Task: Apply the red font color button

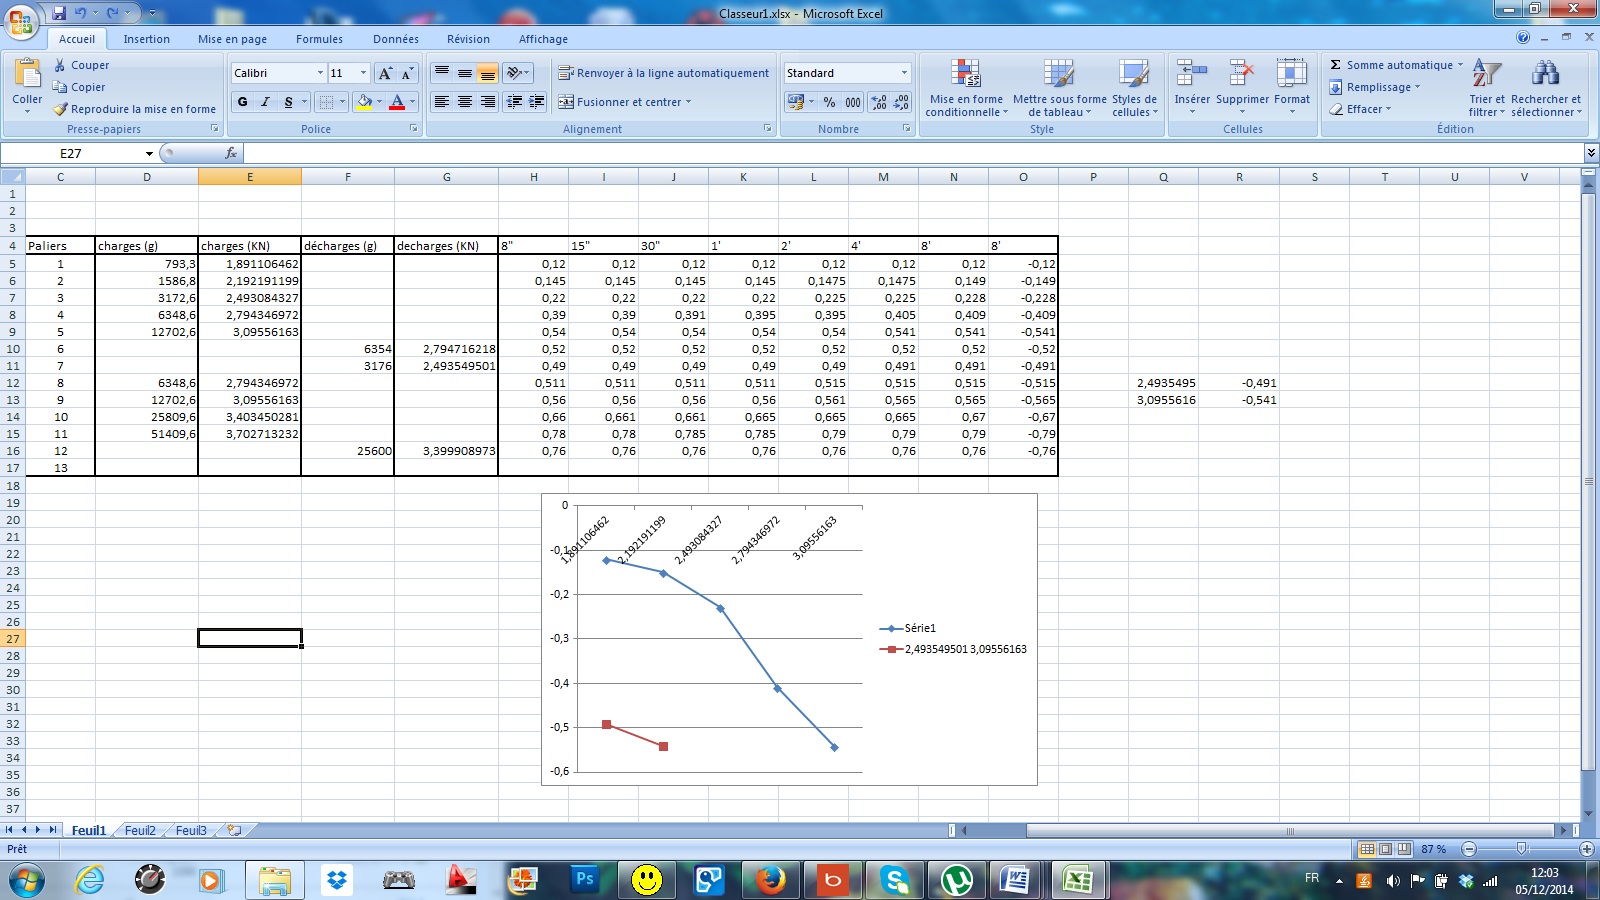Action: 397,102
